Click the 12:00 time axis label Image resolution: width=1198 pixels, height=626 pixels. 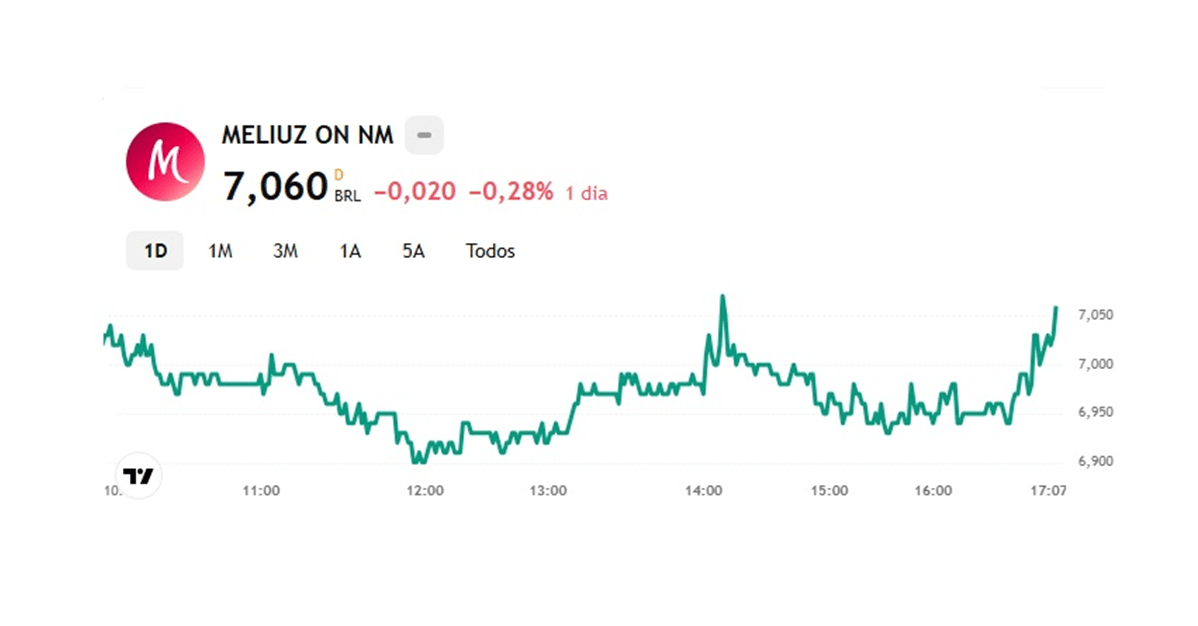click(425, 491)
